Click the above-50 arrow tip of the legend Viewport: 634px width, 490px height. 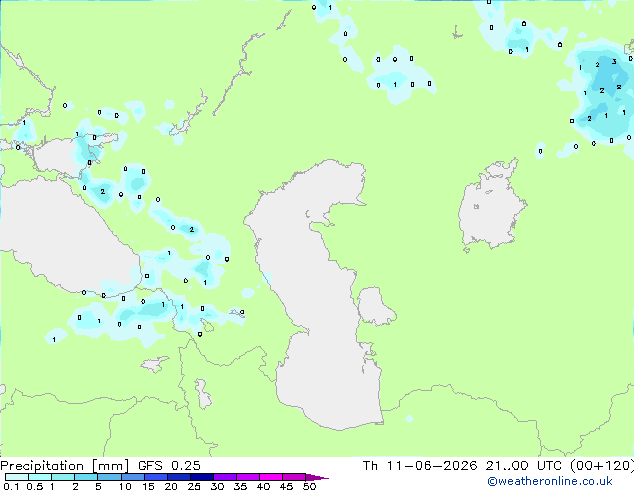point(317,477)
